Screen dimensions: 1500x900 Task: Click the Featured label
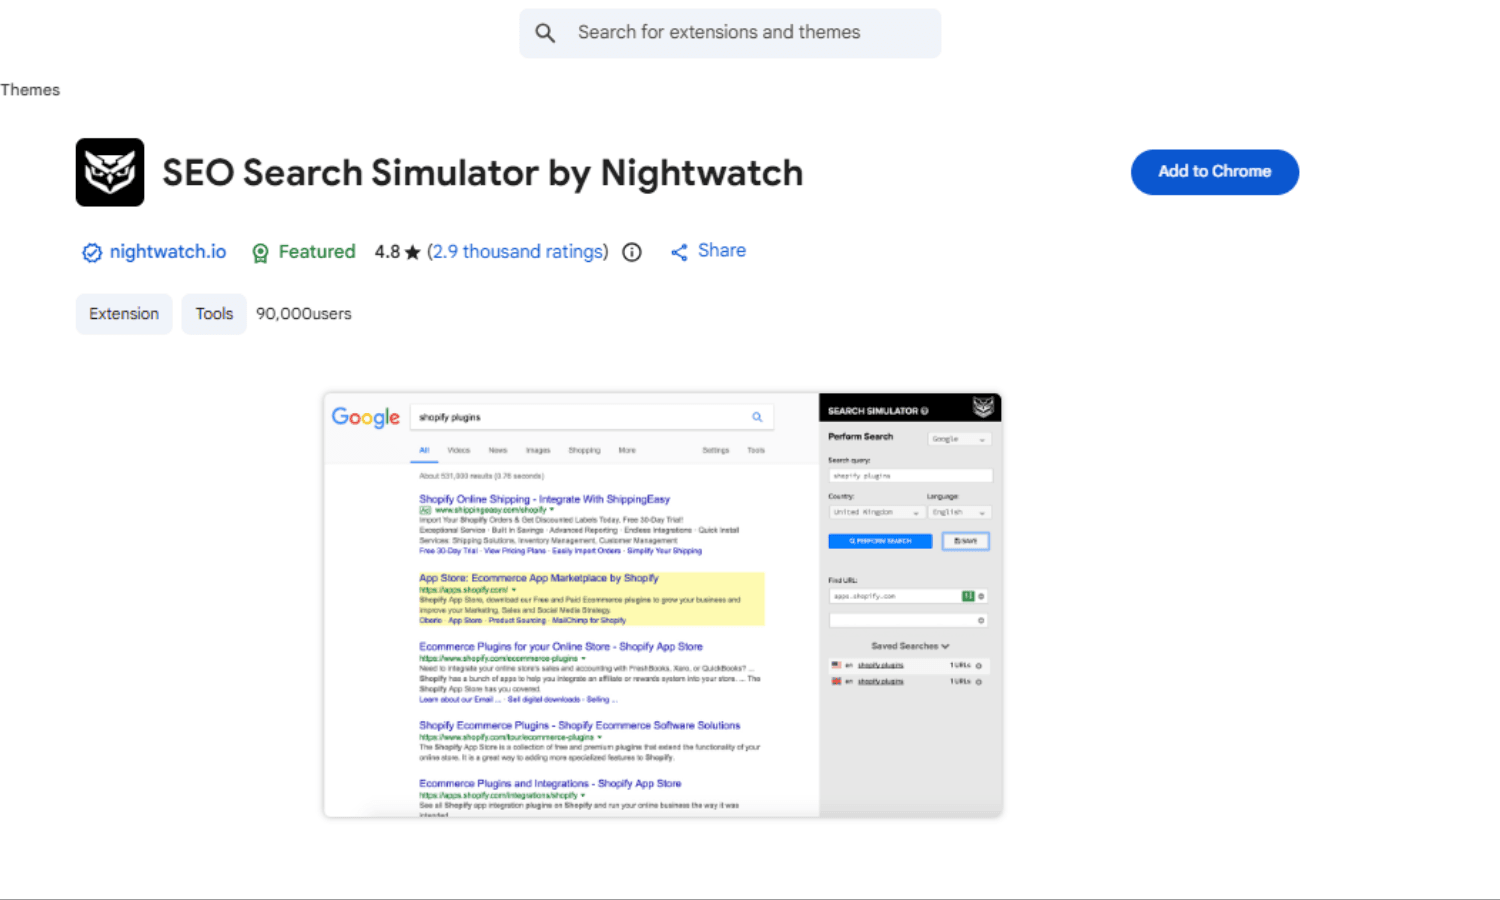317,252
